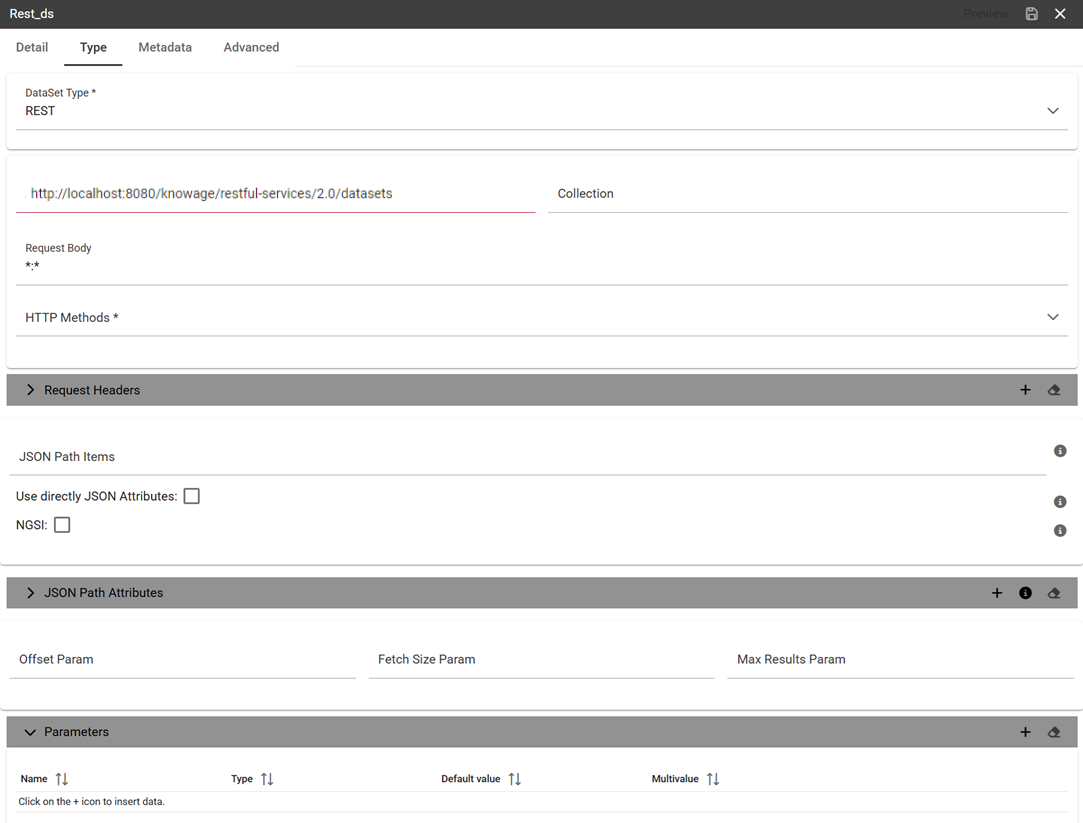Click the Fetch Size Param field
This screenshot has width=1083, height=823.
tap(542, 659)
